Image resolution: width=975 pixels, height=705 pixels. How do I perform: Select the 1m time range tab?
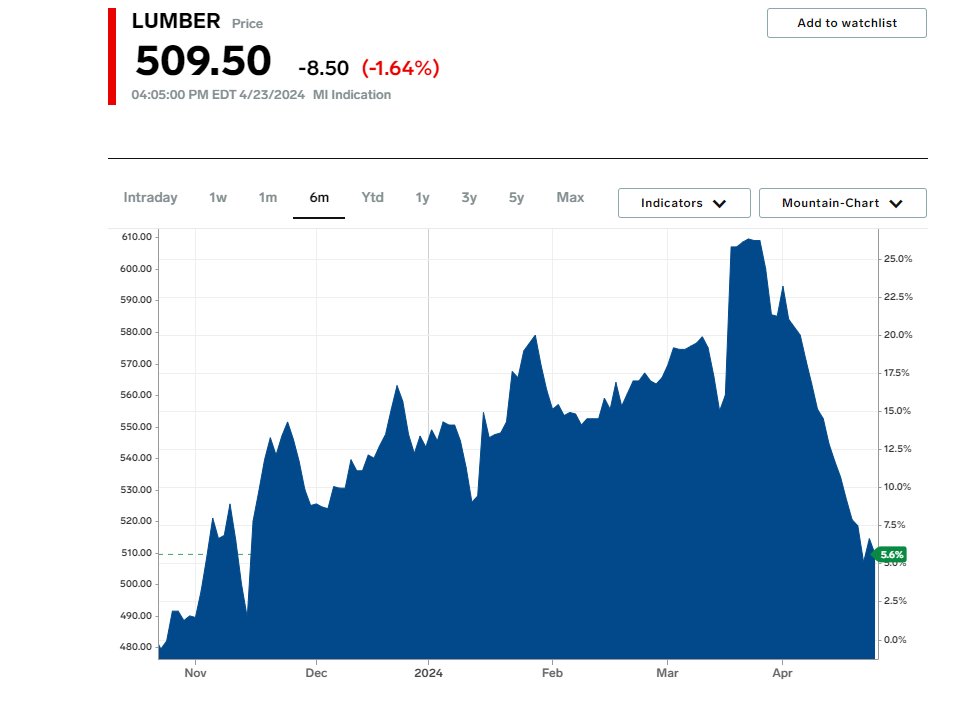click(268, 198)
